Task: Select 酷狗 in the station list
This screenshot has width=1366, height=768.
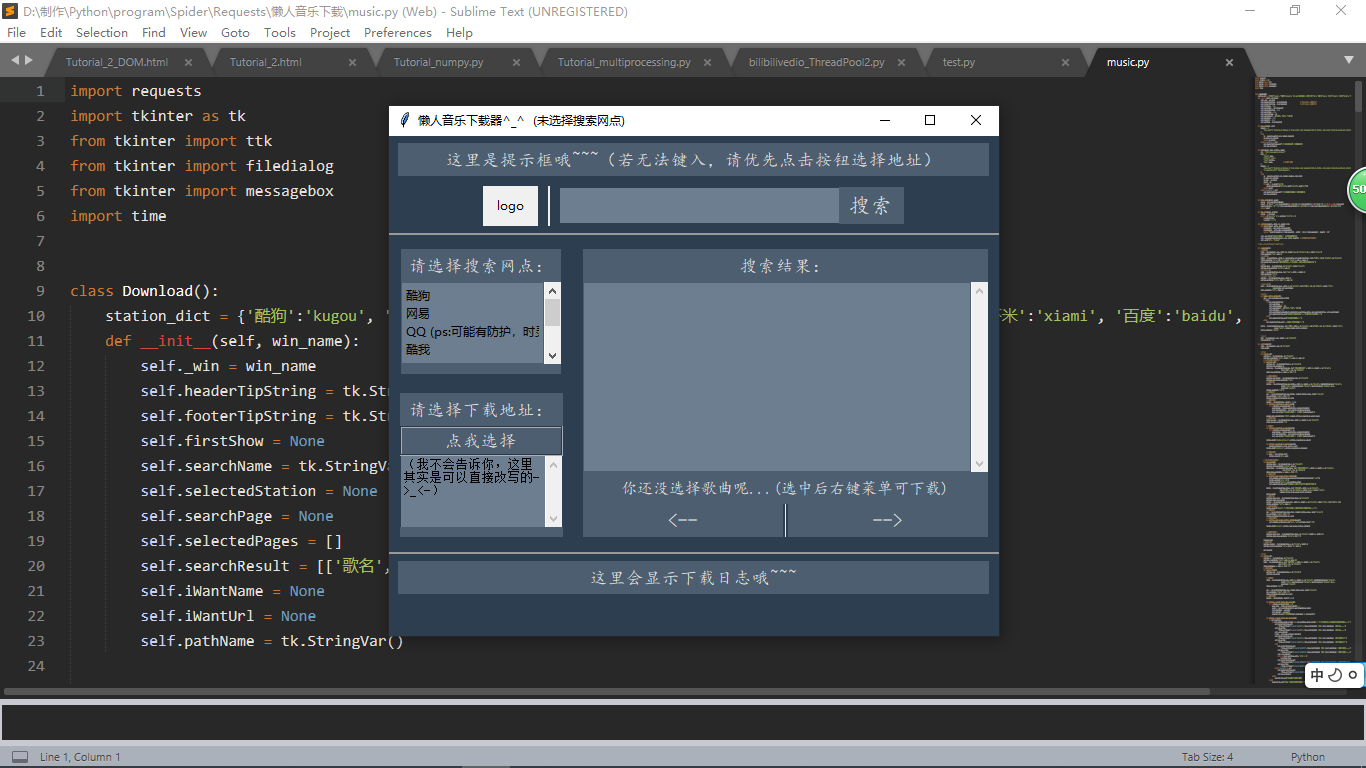Action: 418,296
